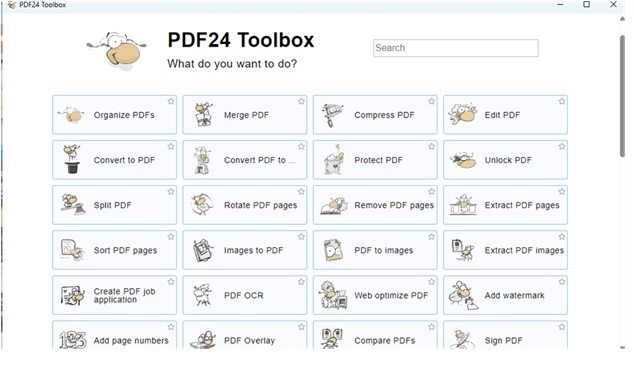The width and height of the screenshot is (634, 373).
Task: Click the Compare PDFs icon
Action: click(x=332, y=339)
